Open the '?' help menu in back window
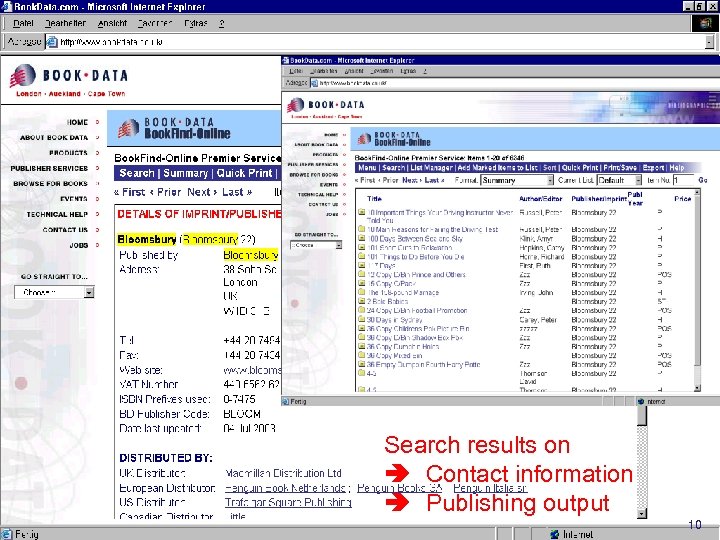720x540 pixels. click(x=222, y=23)
